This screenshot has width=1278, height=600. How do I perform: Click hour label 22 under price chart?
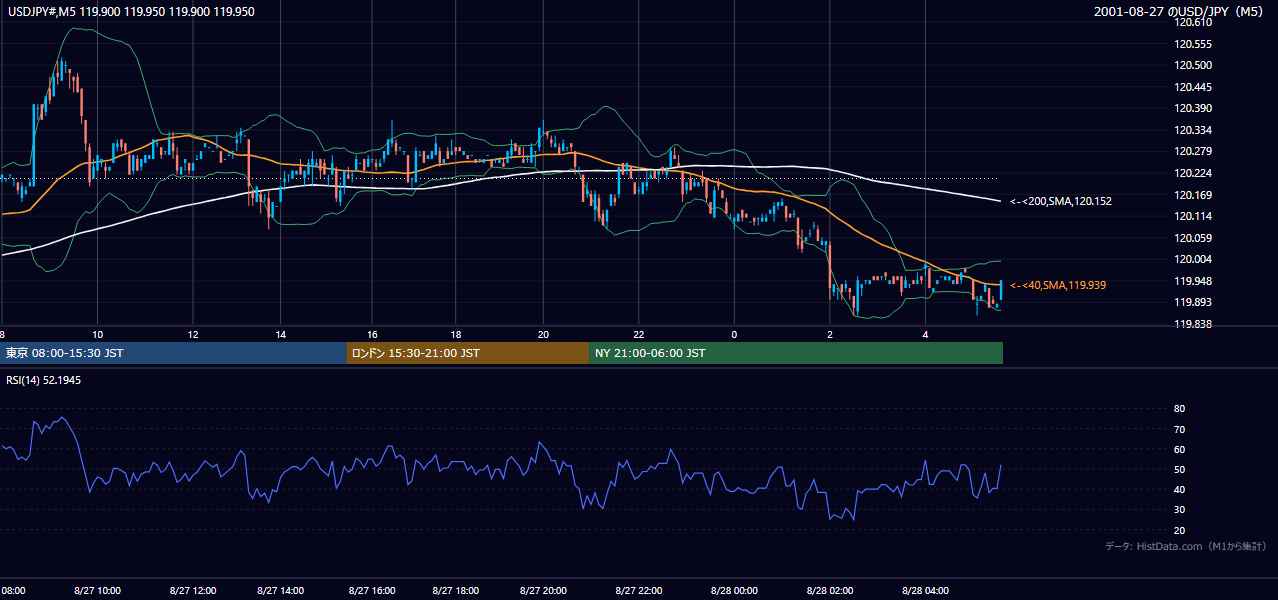click(639, 334)
